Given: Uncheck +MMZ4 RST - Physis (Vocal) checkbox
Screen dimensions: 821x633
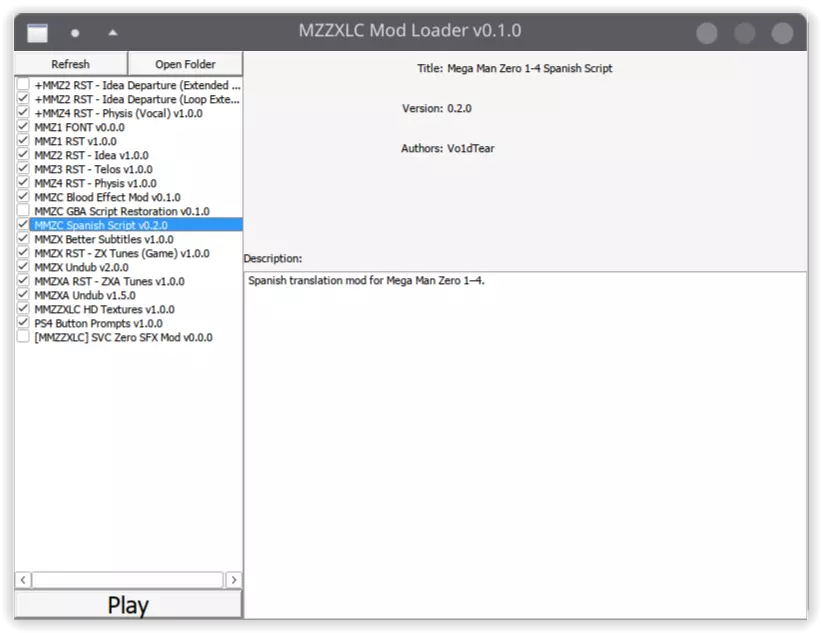Looking at the screenshot, I should 23,113.
